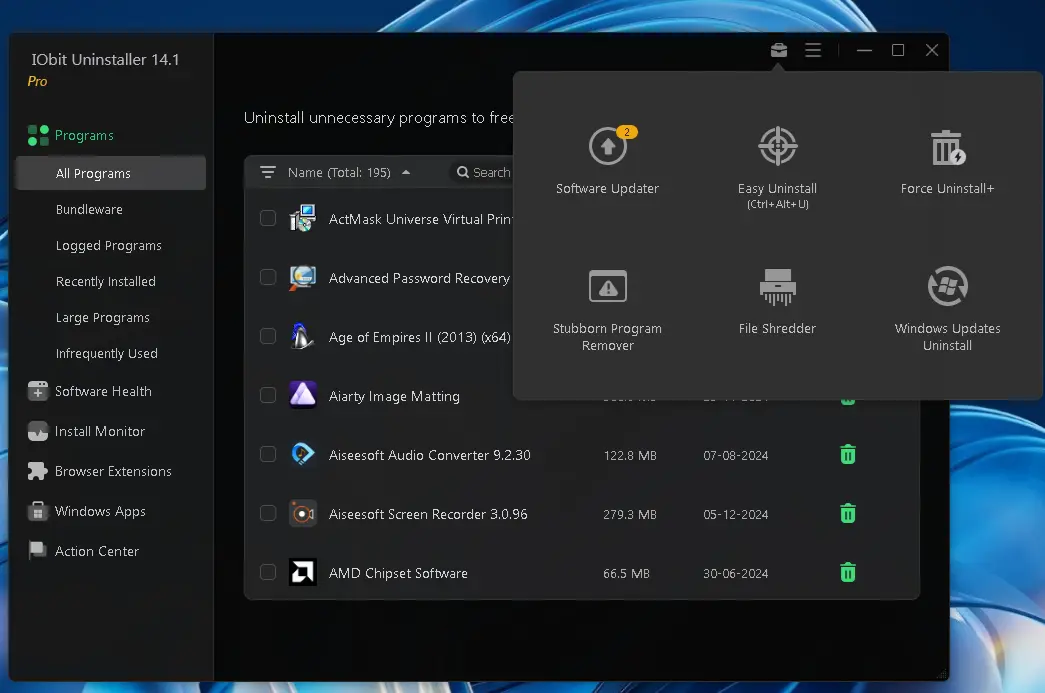Uninstall Aiseesoft Audio Converter via trash icon
1045x693 pixels.
[x=847, y=455]
